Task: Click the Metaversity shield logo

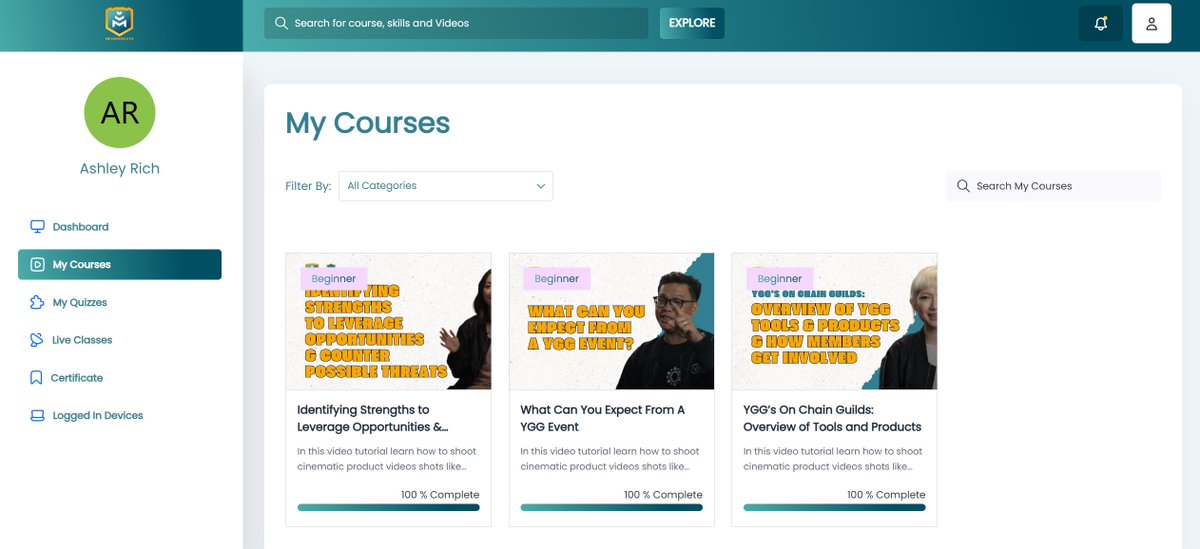Action: pos(120,23)
